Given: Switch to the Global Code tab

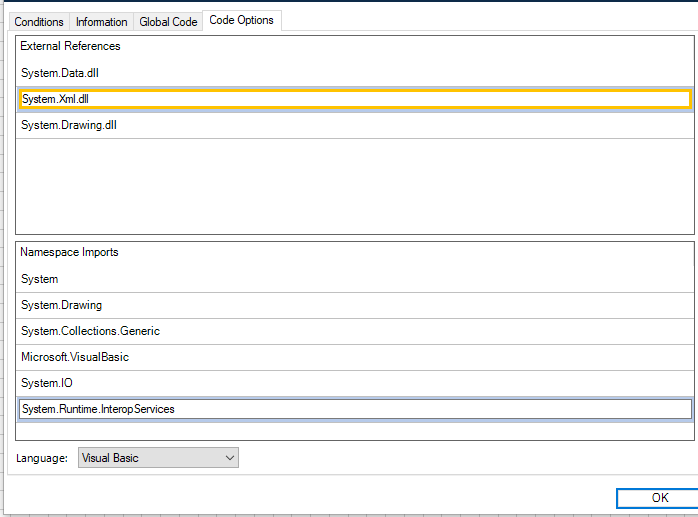Looking at the screenshot, I should point(168,21).
